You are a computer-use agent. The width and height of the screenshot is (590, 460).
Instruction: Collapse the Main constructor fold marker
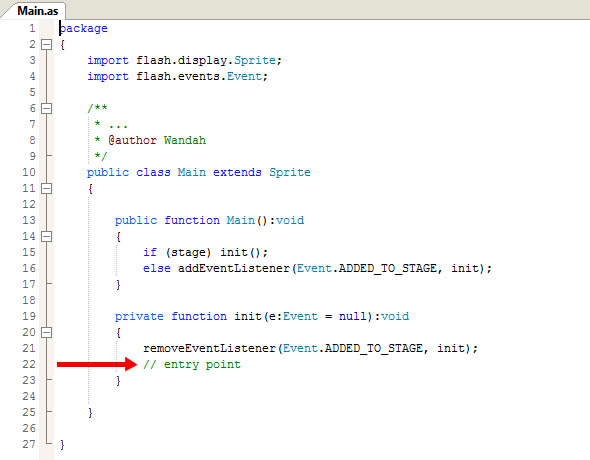pyautogui.click(x=46, y=237)
